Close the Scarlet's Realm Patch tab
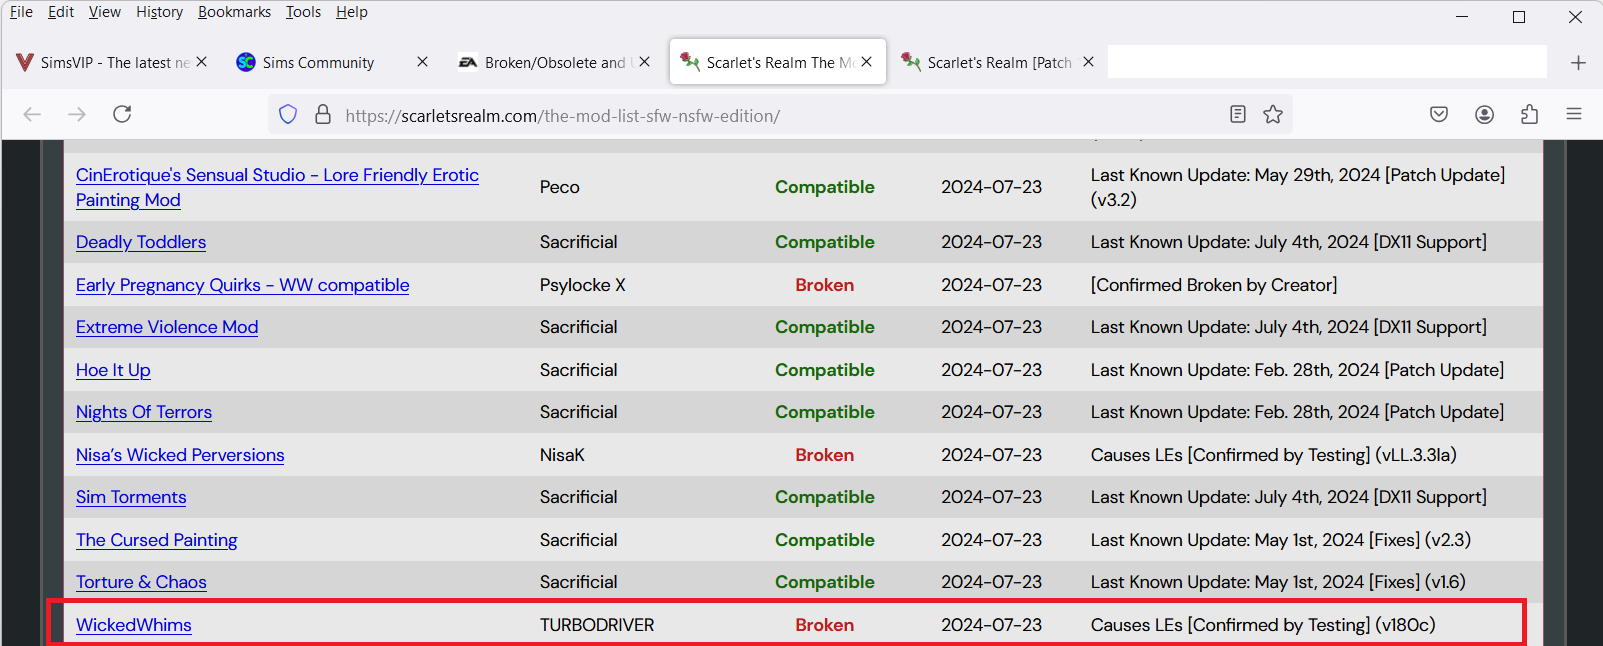This screenshot has width=1603, height=646. 1088,62
